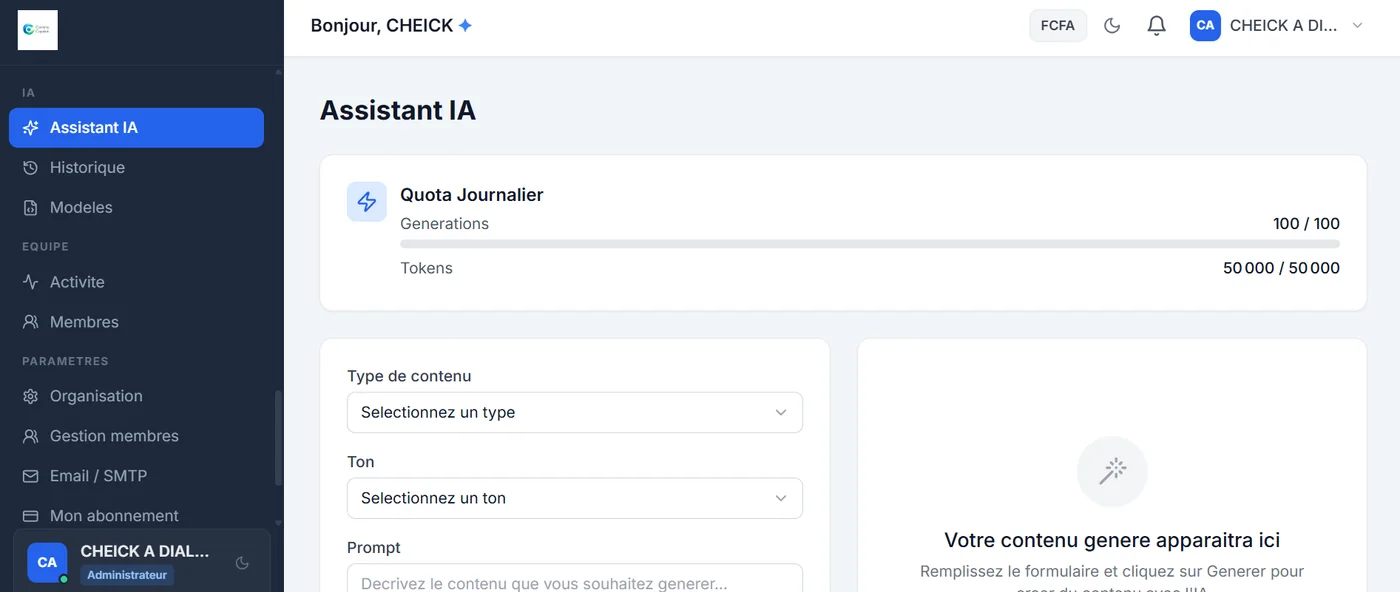
Task: Click the PARAMETRES section label
Action: [x=65, y=361]
